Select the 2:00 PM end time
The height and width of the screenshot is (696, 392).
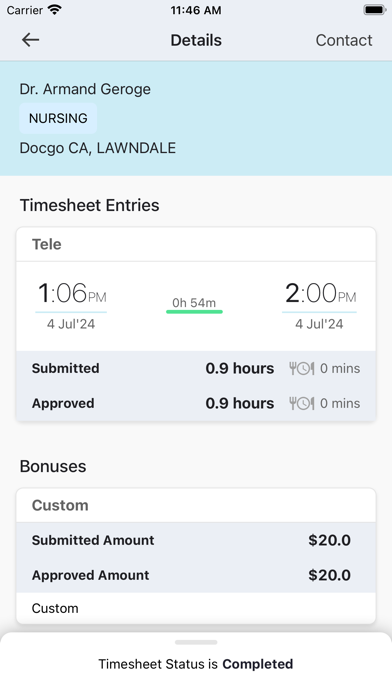click(x=320, y=294)
